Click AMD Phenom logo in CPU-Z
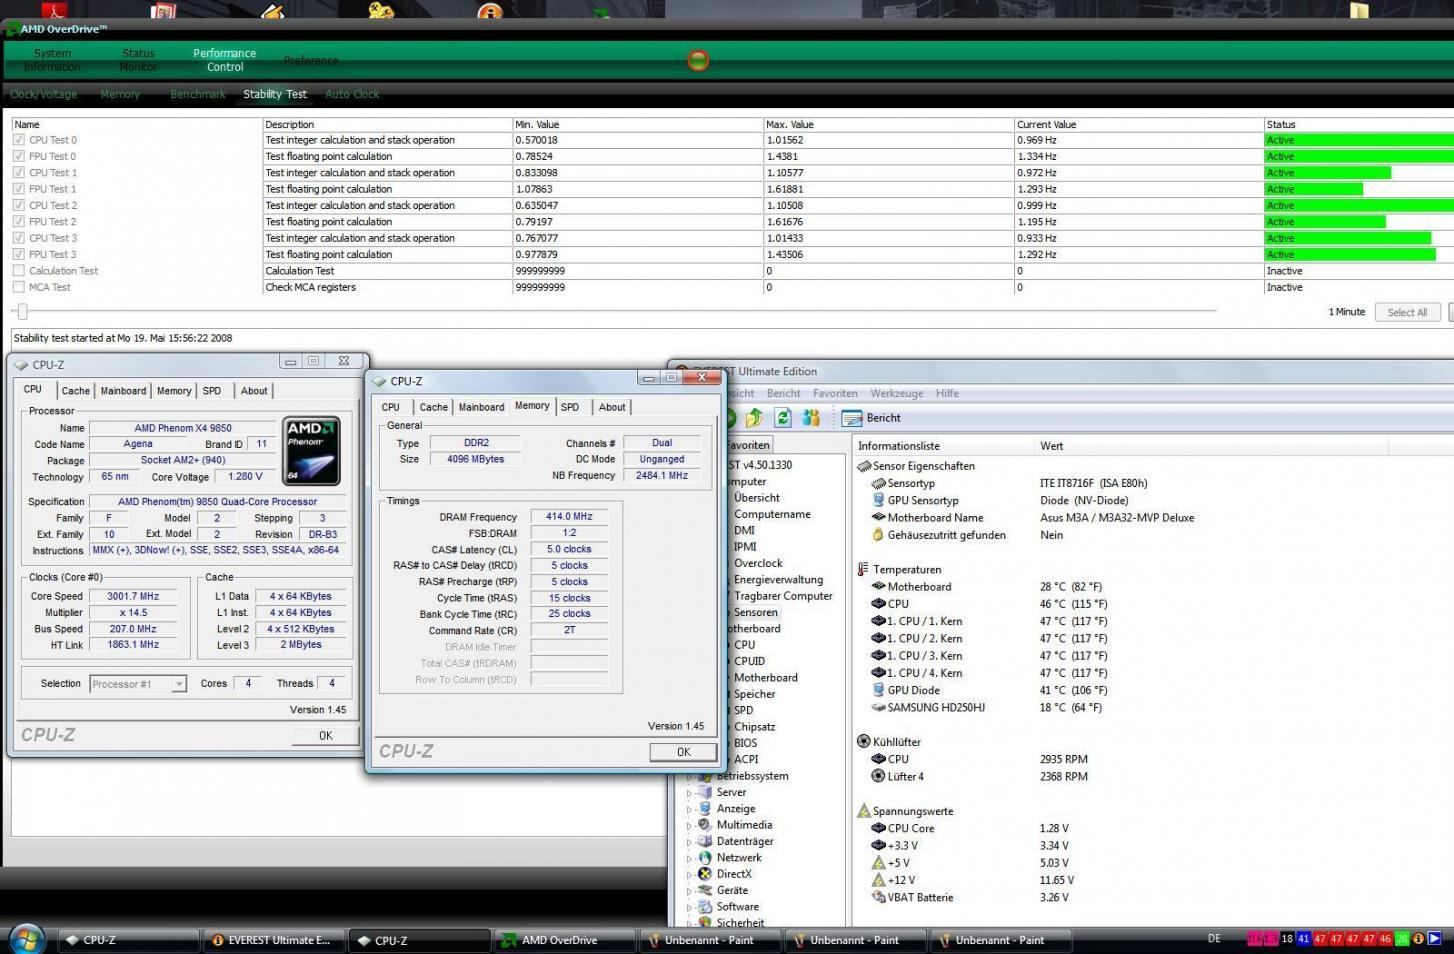 click(311, 451)
